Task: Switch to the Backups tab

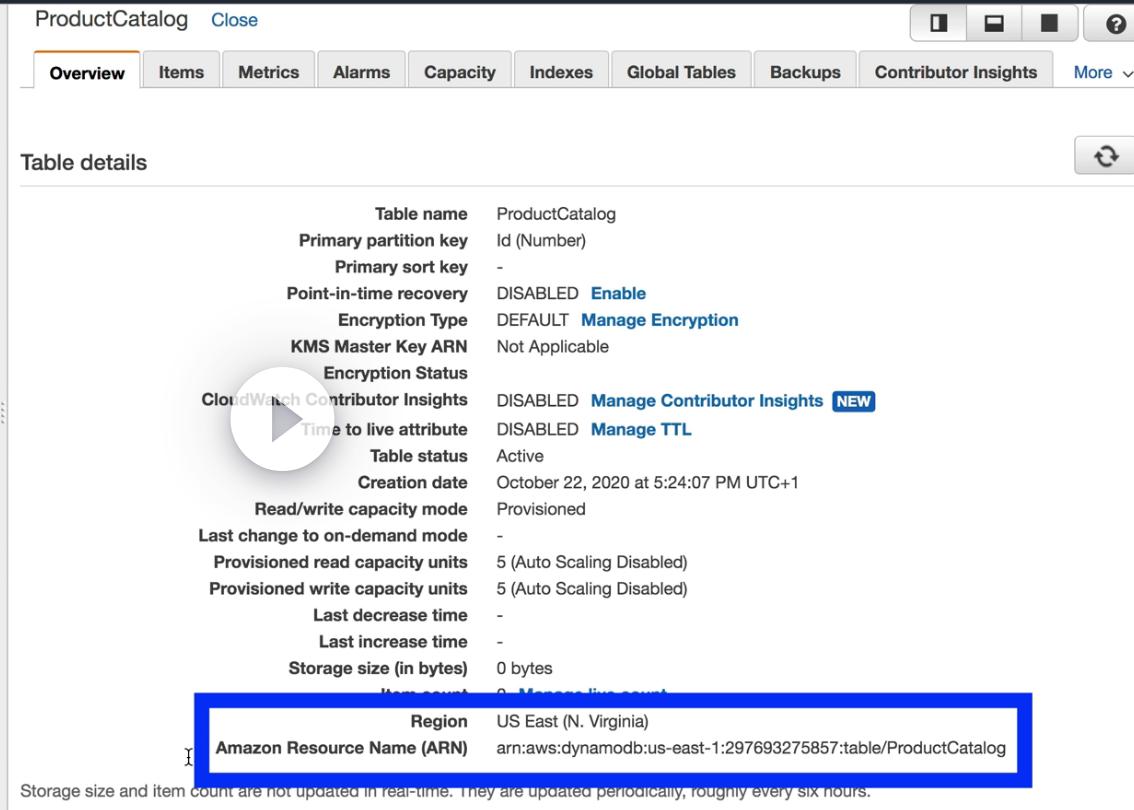Action: click(x=805, y=72)
